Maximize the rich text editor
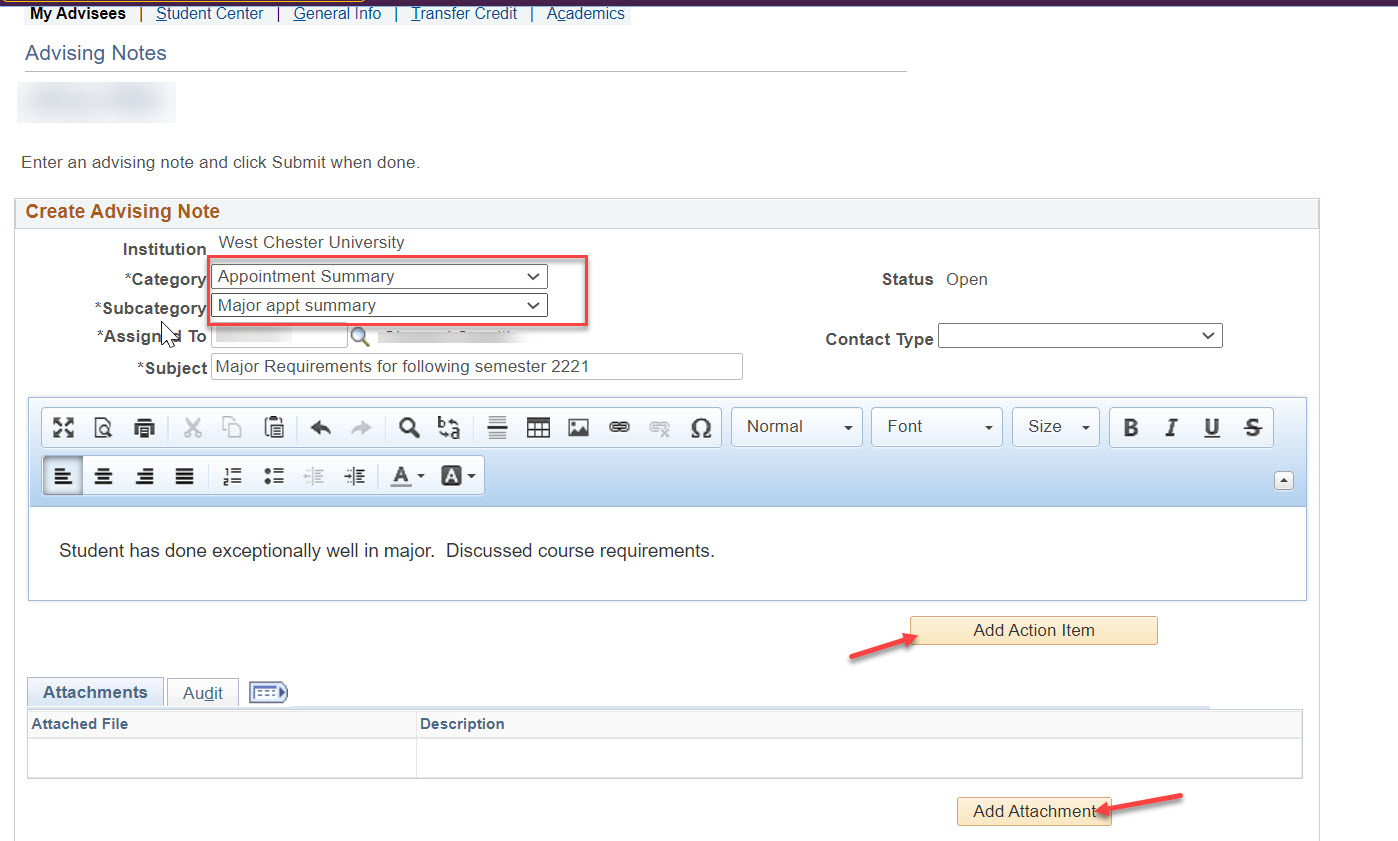The width and height of the screenshot is (1398, 841). [63, 428]
